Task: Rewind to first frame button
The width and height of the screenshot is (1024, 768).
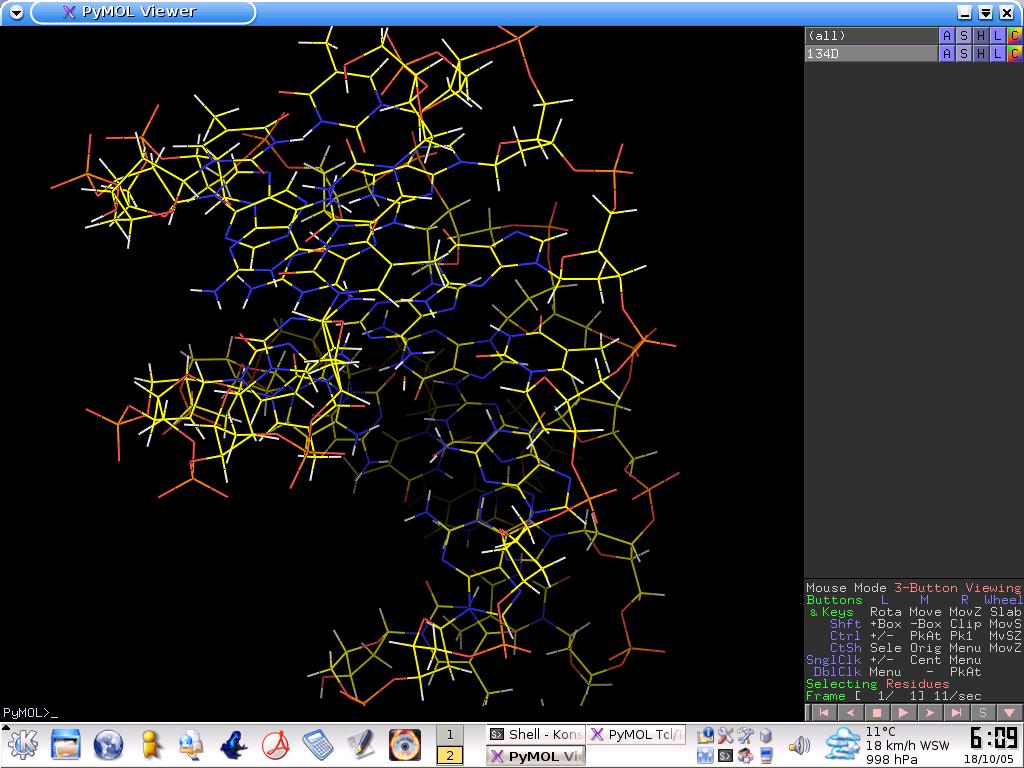Action: pos(823,713)
